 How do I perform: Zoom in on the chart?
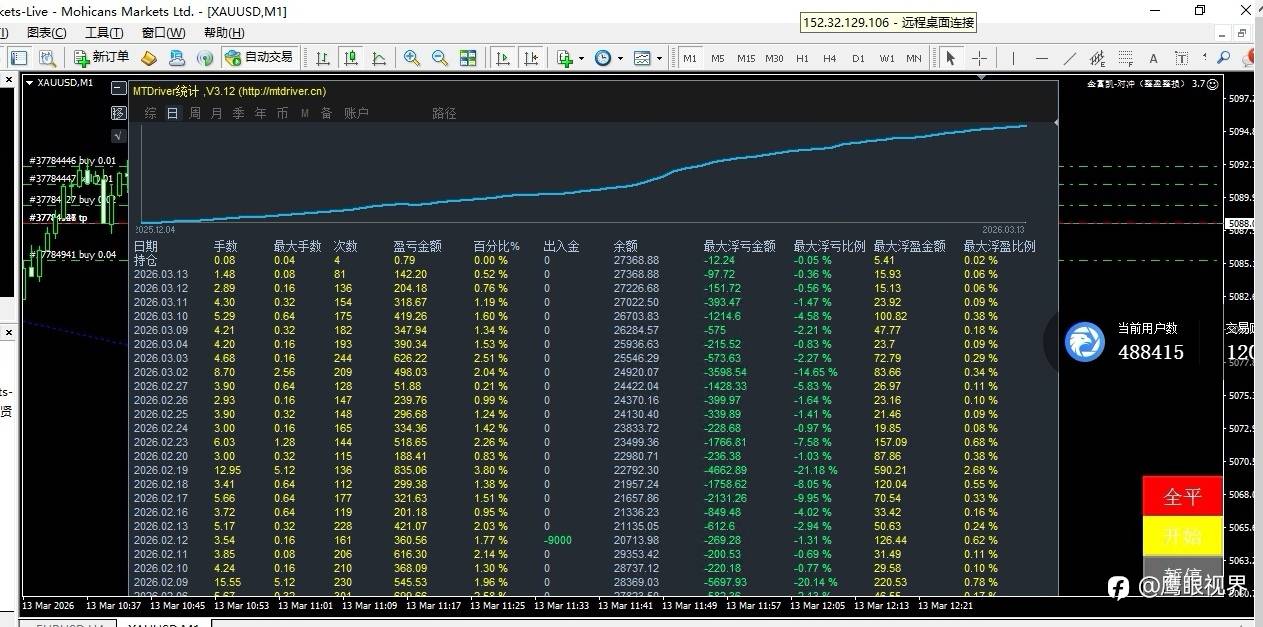click(411, 58)
